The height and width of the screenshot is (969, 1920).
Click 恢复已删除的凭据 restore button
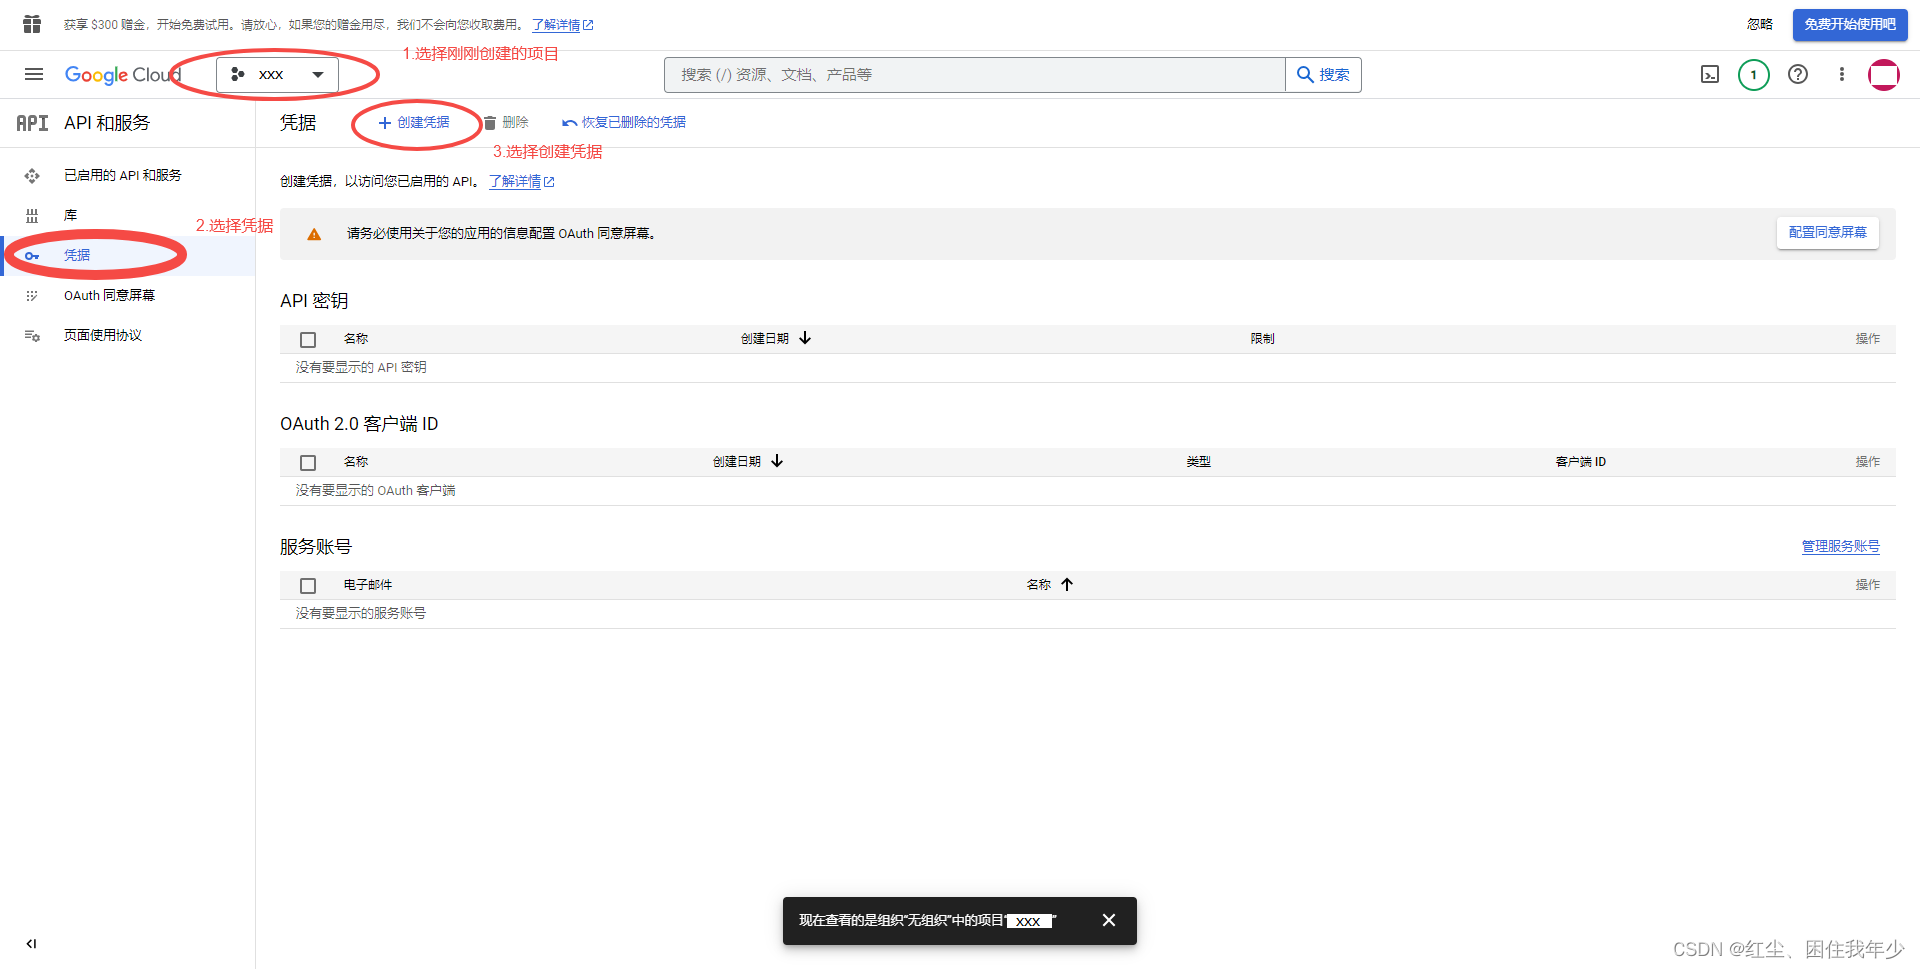tap(624, 122)
